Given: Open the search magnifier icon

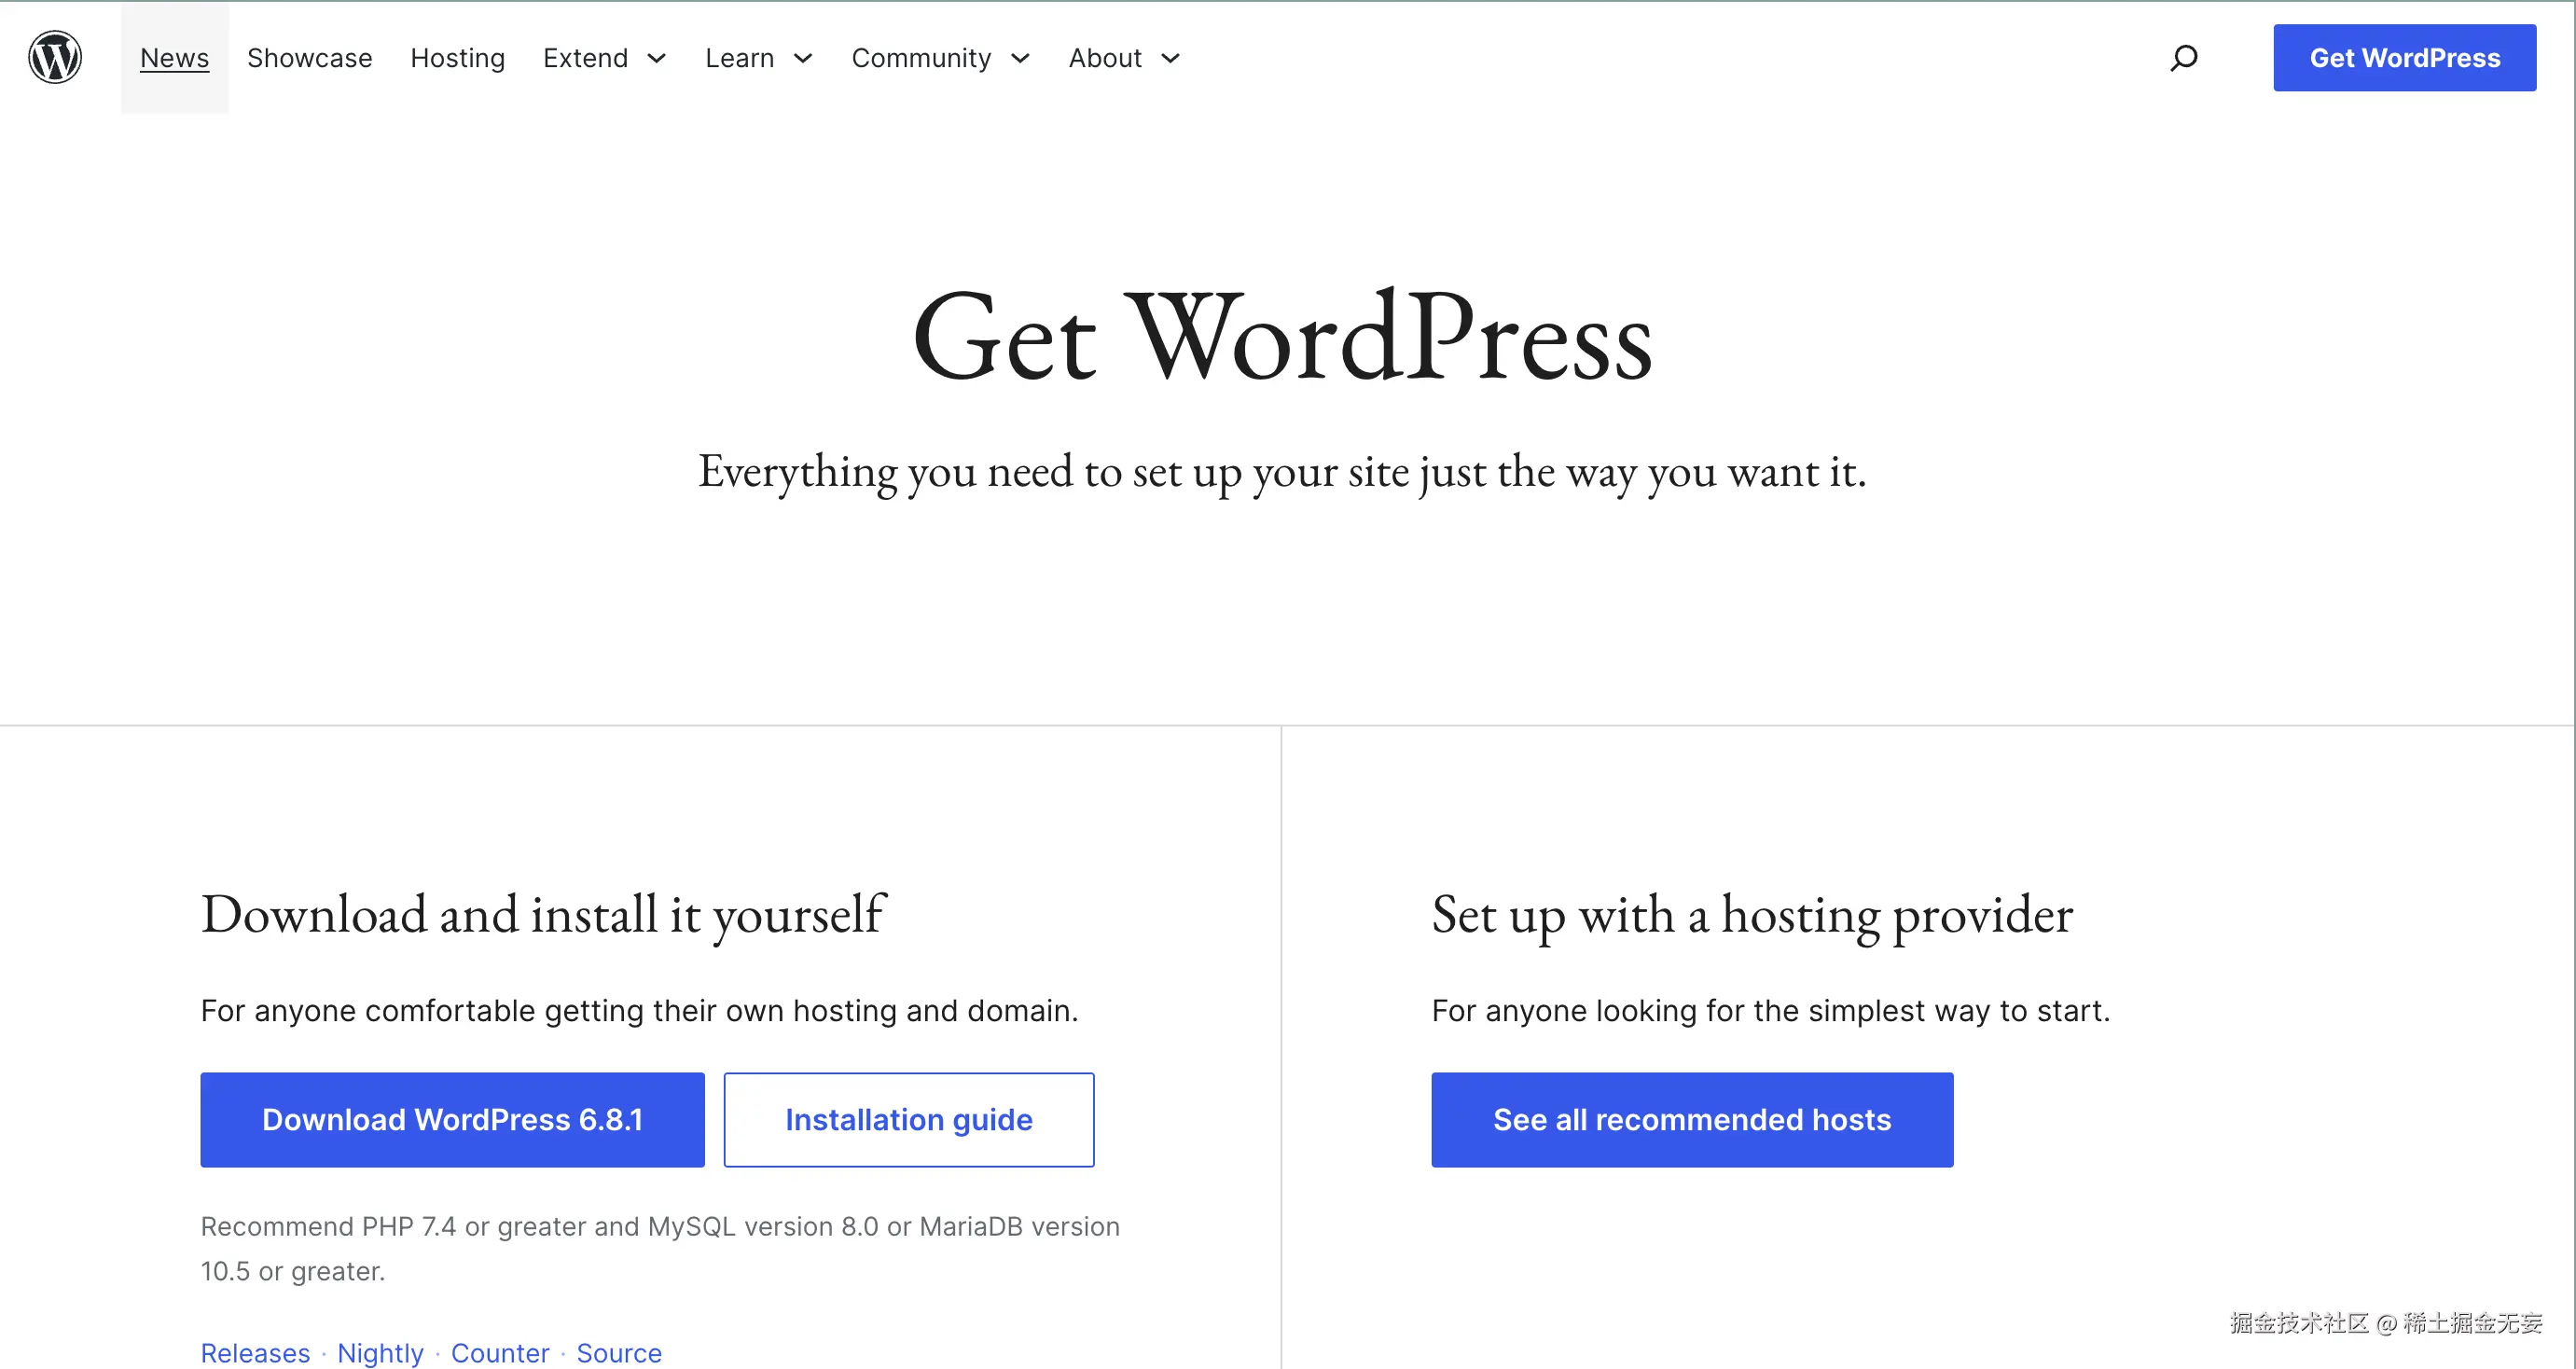Looking at the screenshot, I should pos(2183,58).
